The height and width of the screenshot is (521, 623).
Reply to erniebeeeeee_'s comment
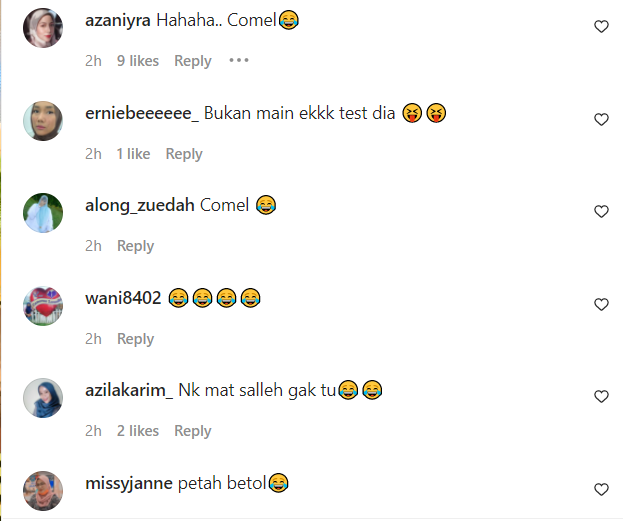click(x=184, y=154)
